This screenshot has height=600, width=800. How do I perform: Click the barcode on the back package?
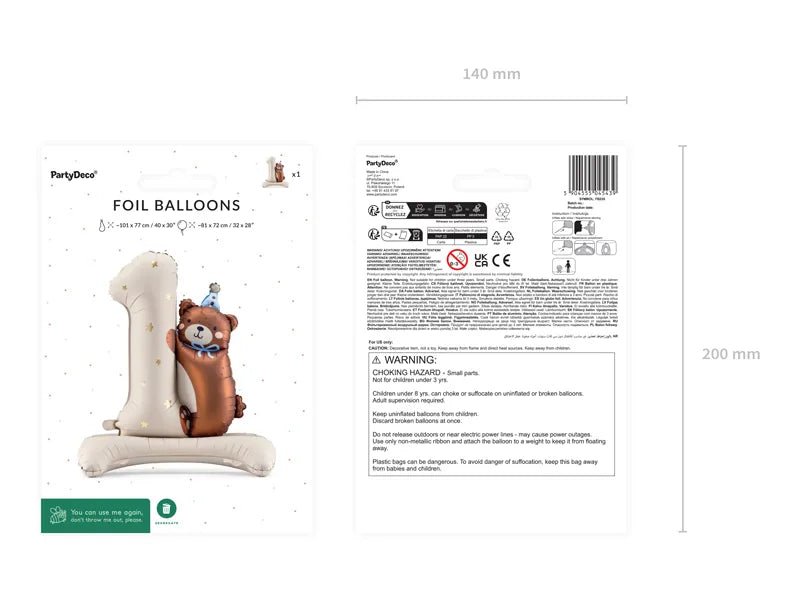point(593,173)
